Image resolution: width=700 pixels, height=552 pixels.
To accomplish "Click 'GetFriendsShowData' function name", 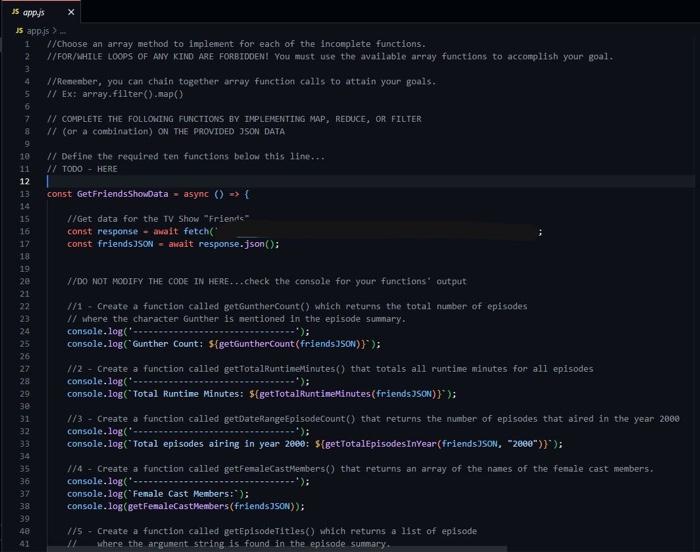I will pyautogui.click(x=122, y=194).
